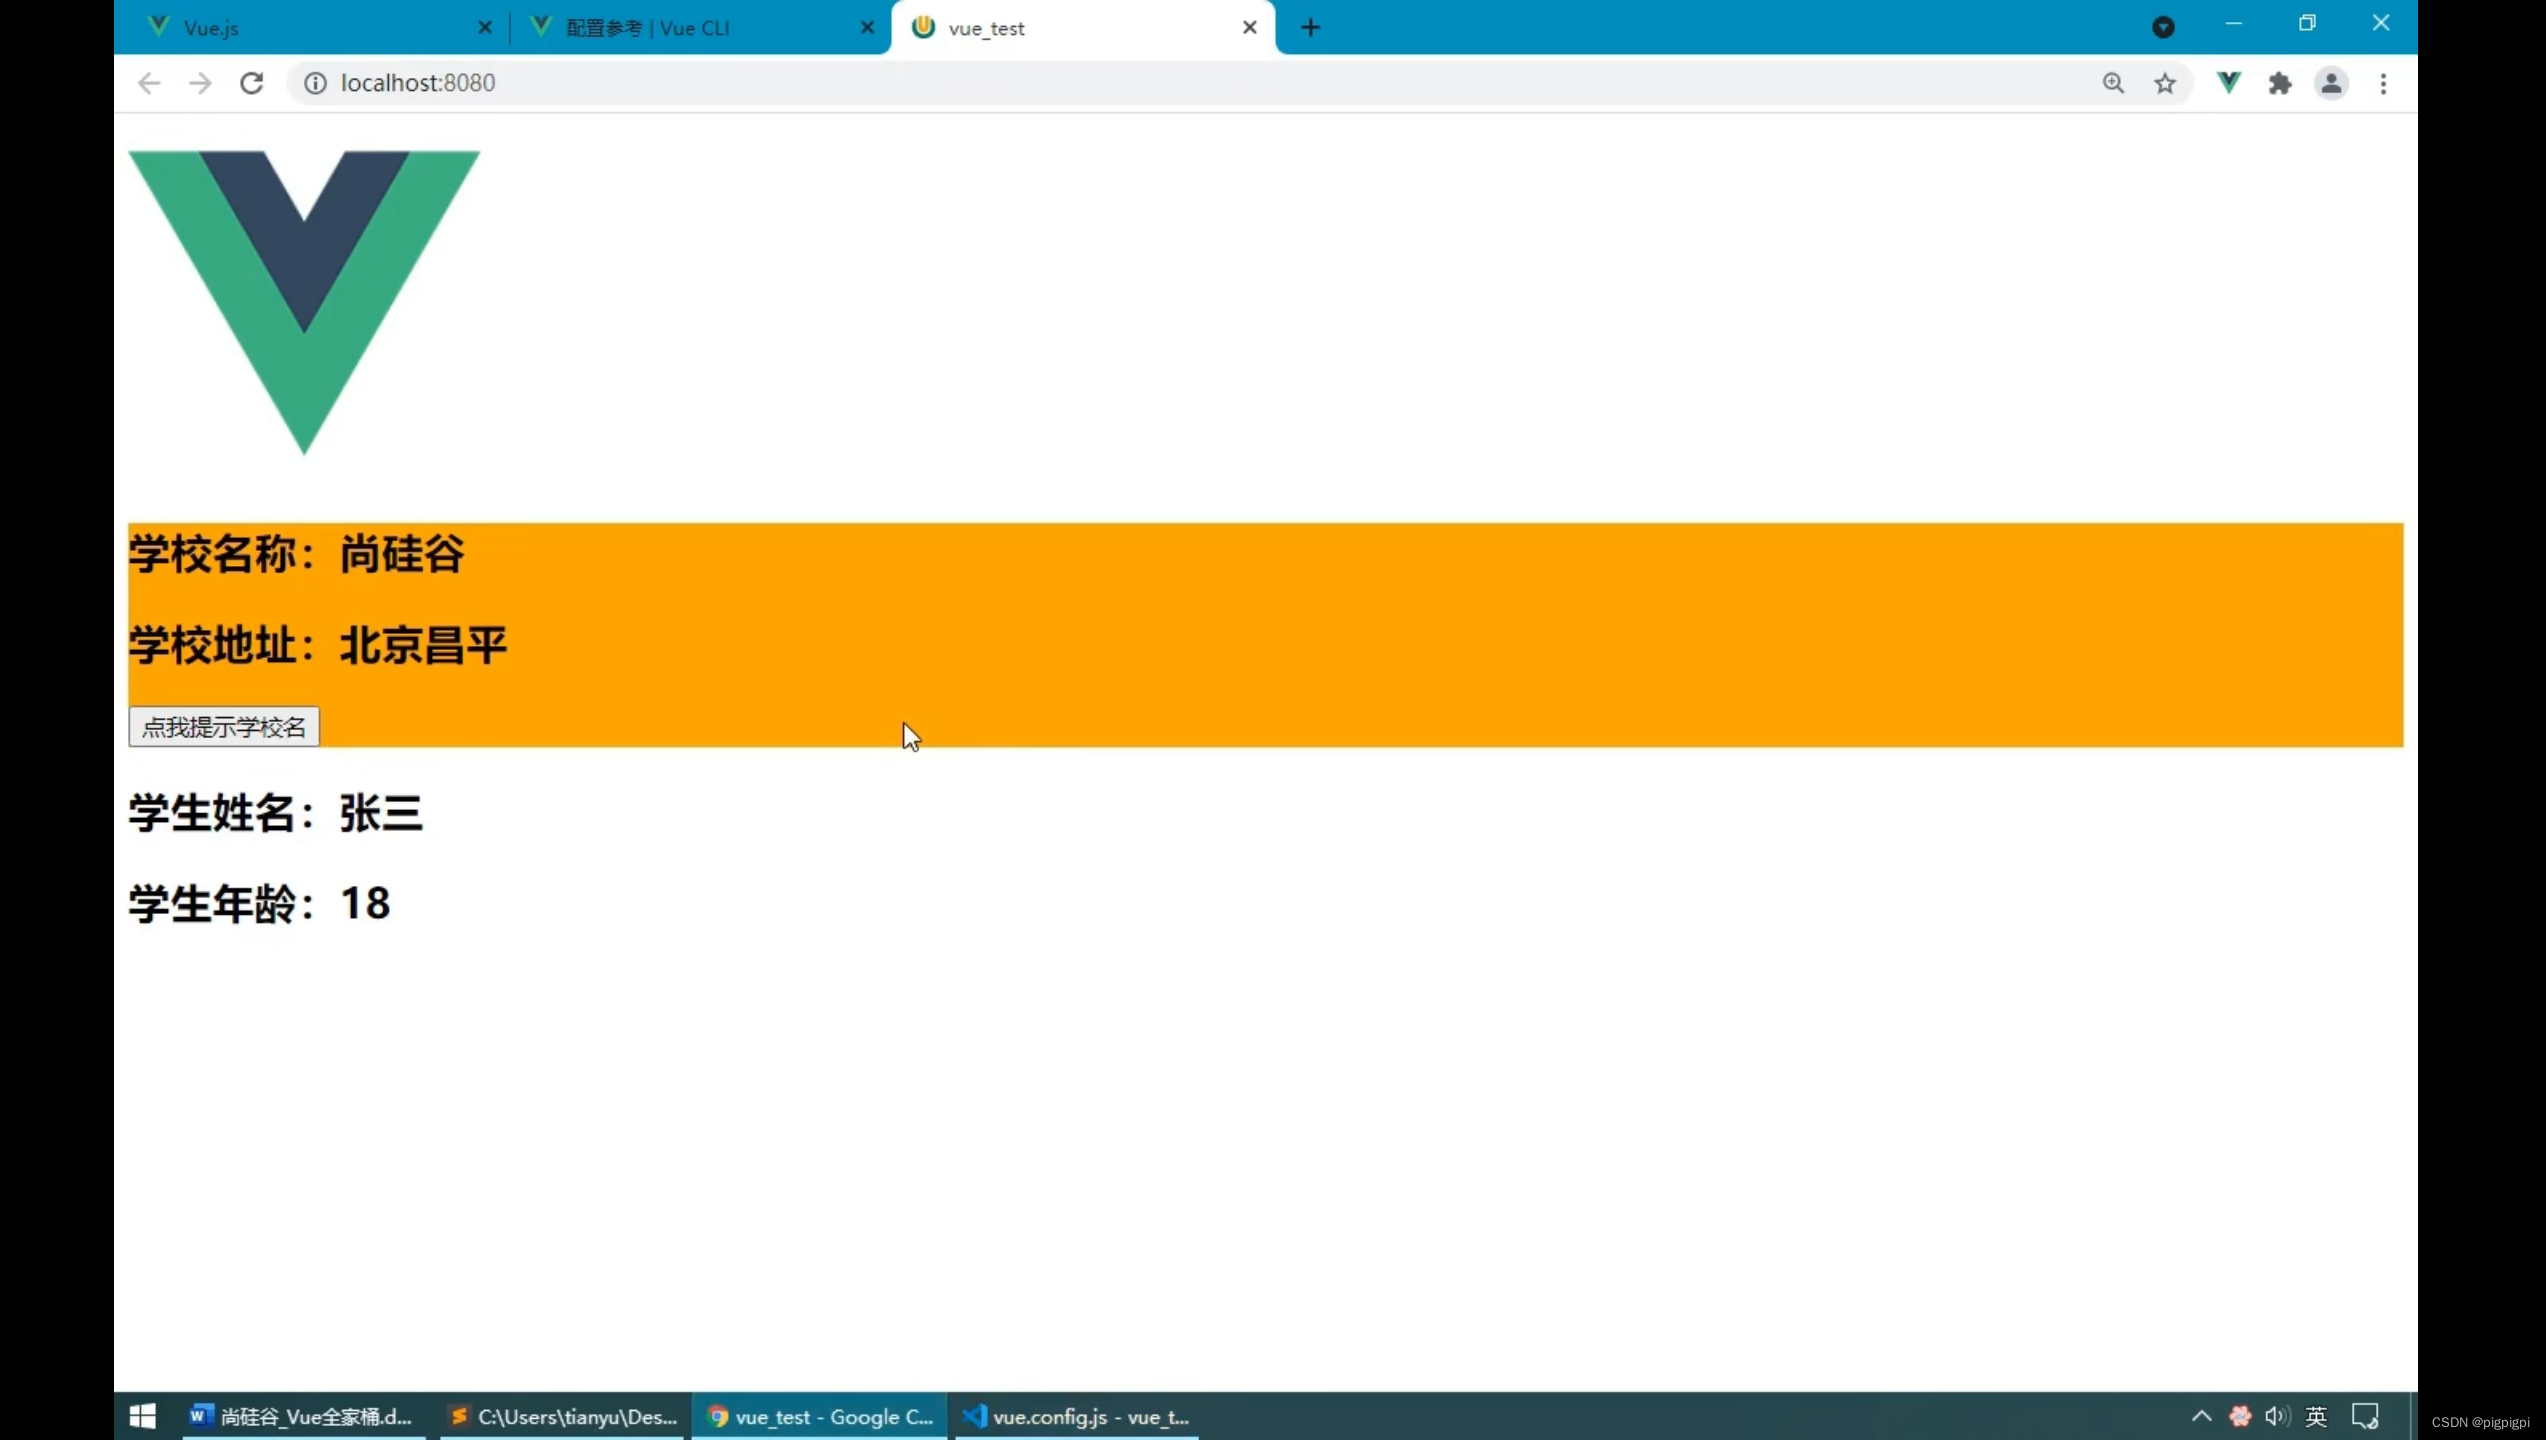Minimize the Chrome window

pos(2234,23)
